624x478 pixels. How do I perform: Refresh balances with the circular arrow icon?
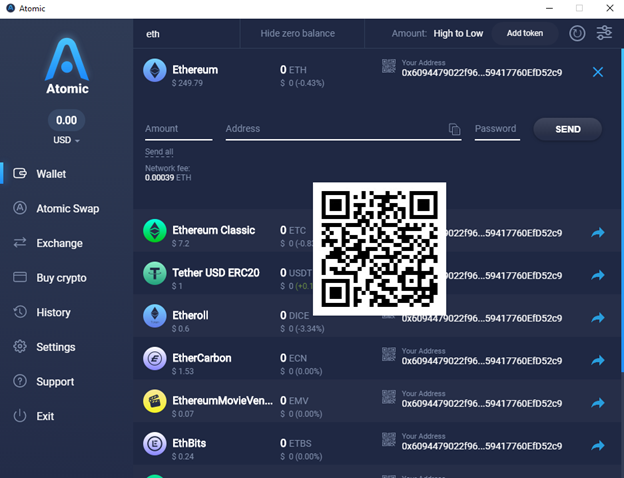click(577, 33)
